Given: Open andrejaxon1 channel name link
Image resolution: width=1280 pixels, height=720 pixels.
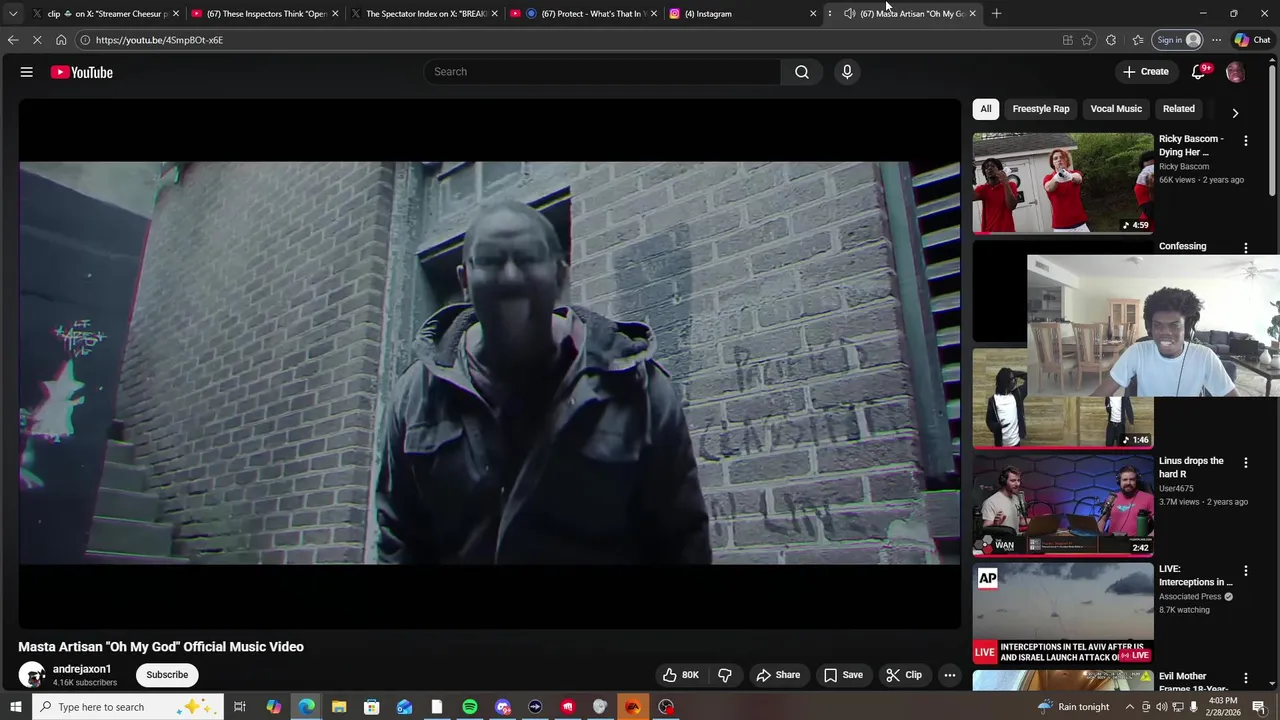Looking at the screenshot, I should point(82,669).
